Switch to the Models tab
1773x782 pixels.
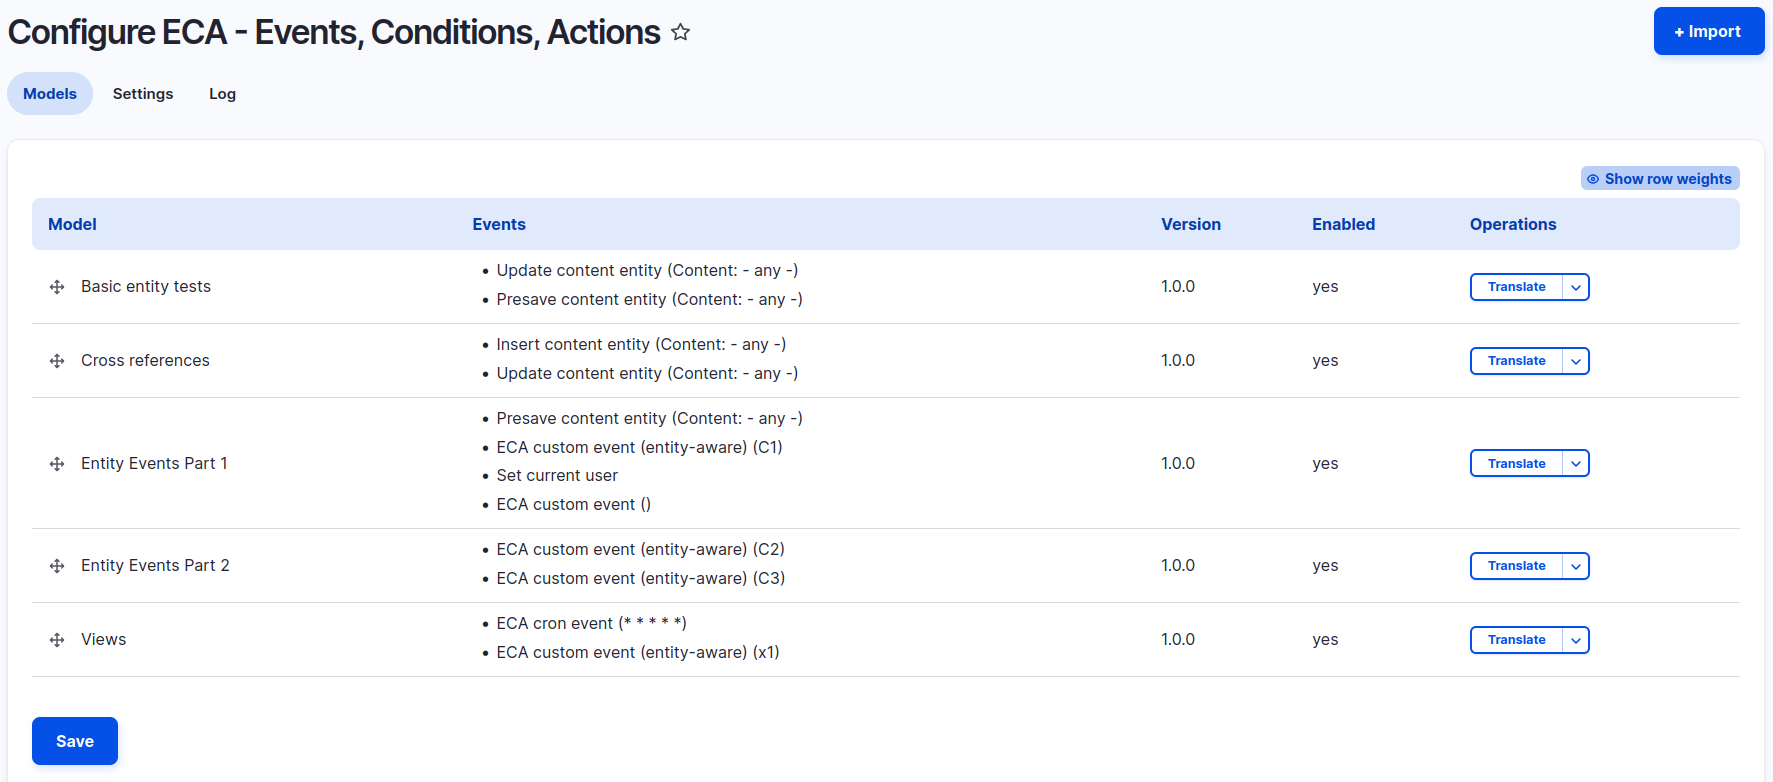pos(50,93)
